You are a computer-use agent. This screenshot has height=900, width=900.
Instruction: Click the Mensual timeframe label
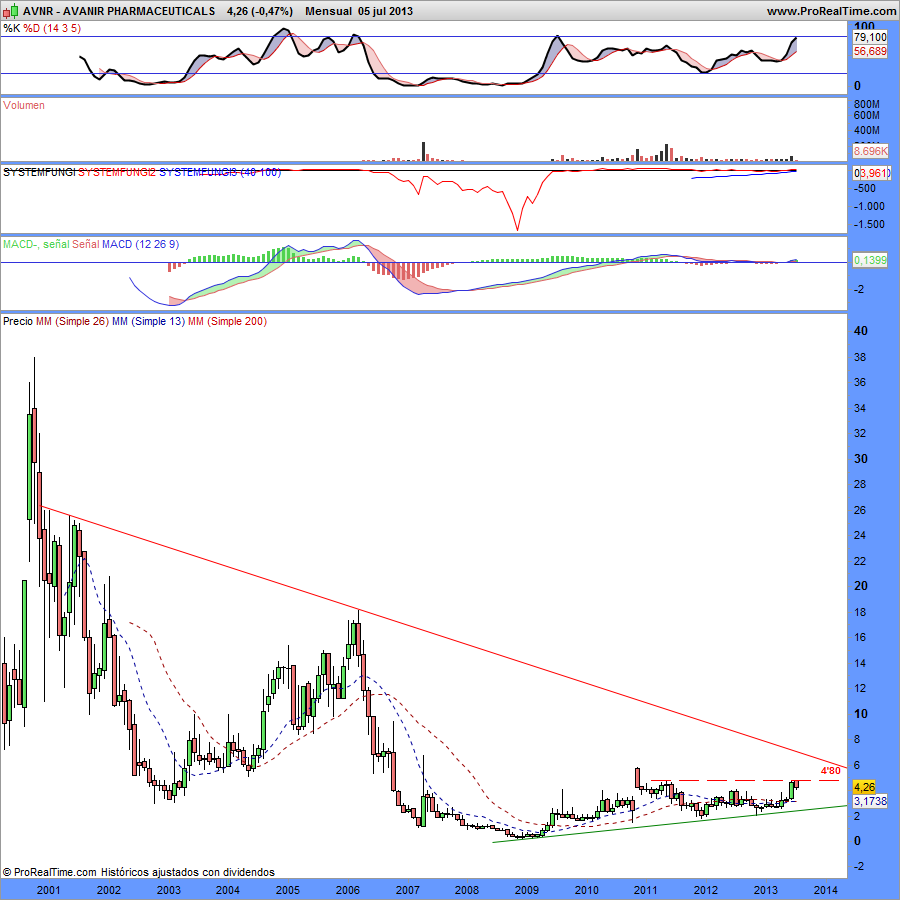click(328, 11)
